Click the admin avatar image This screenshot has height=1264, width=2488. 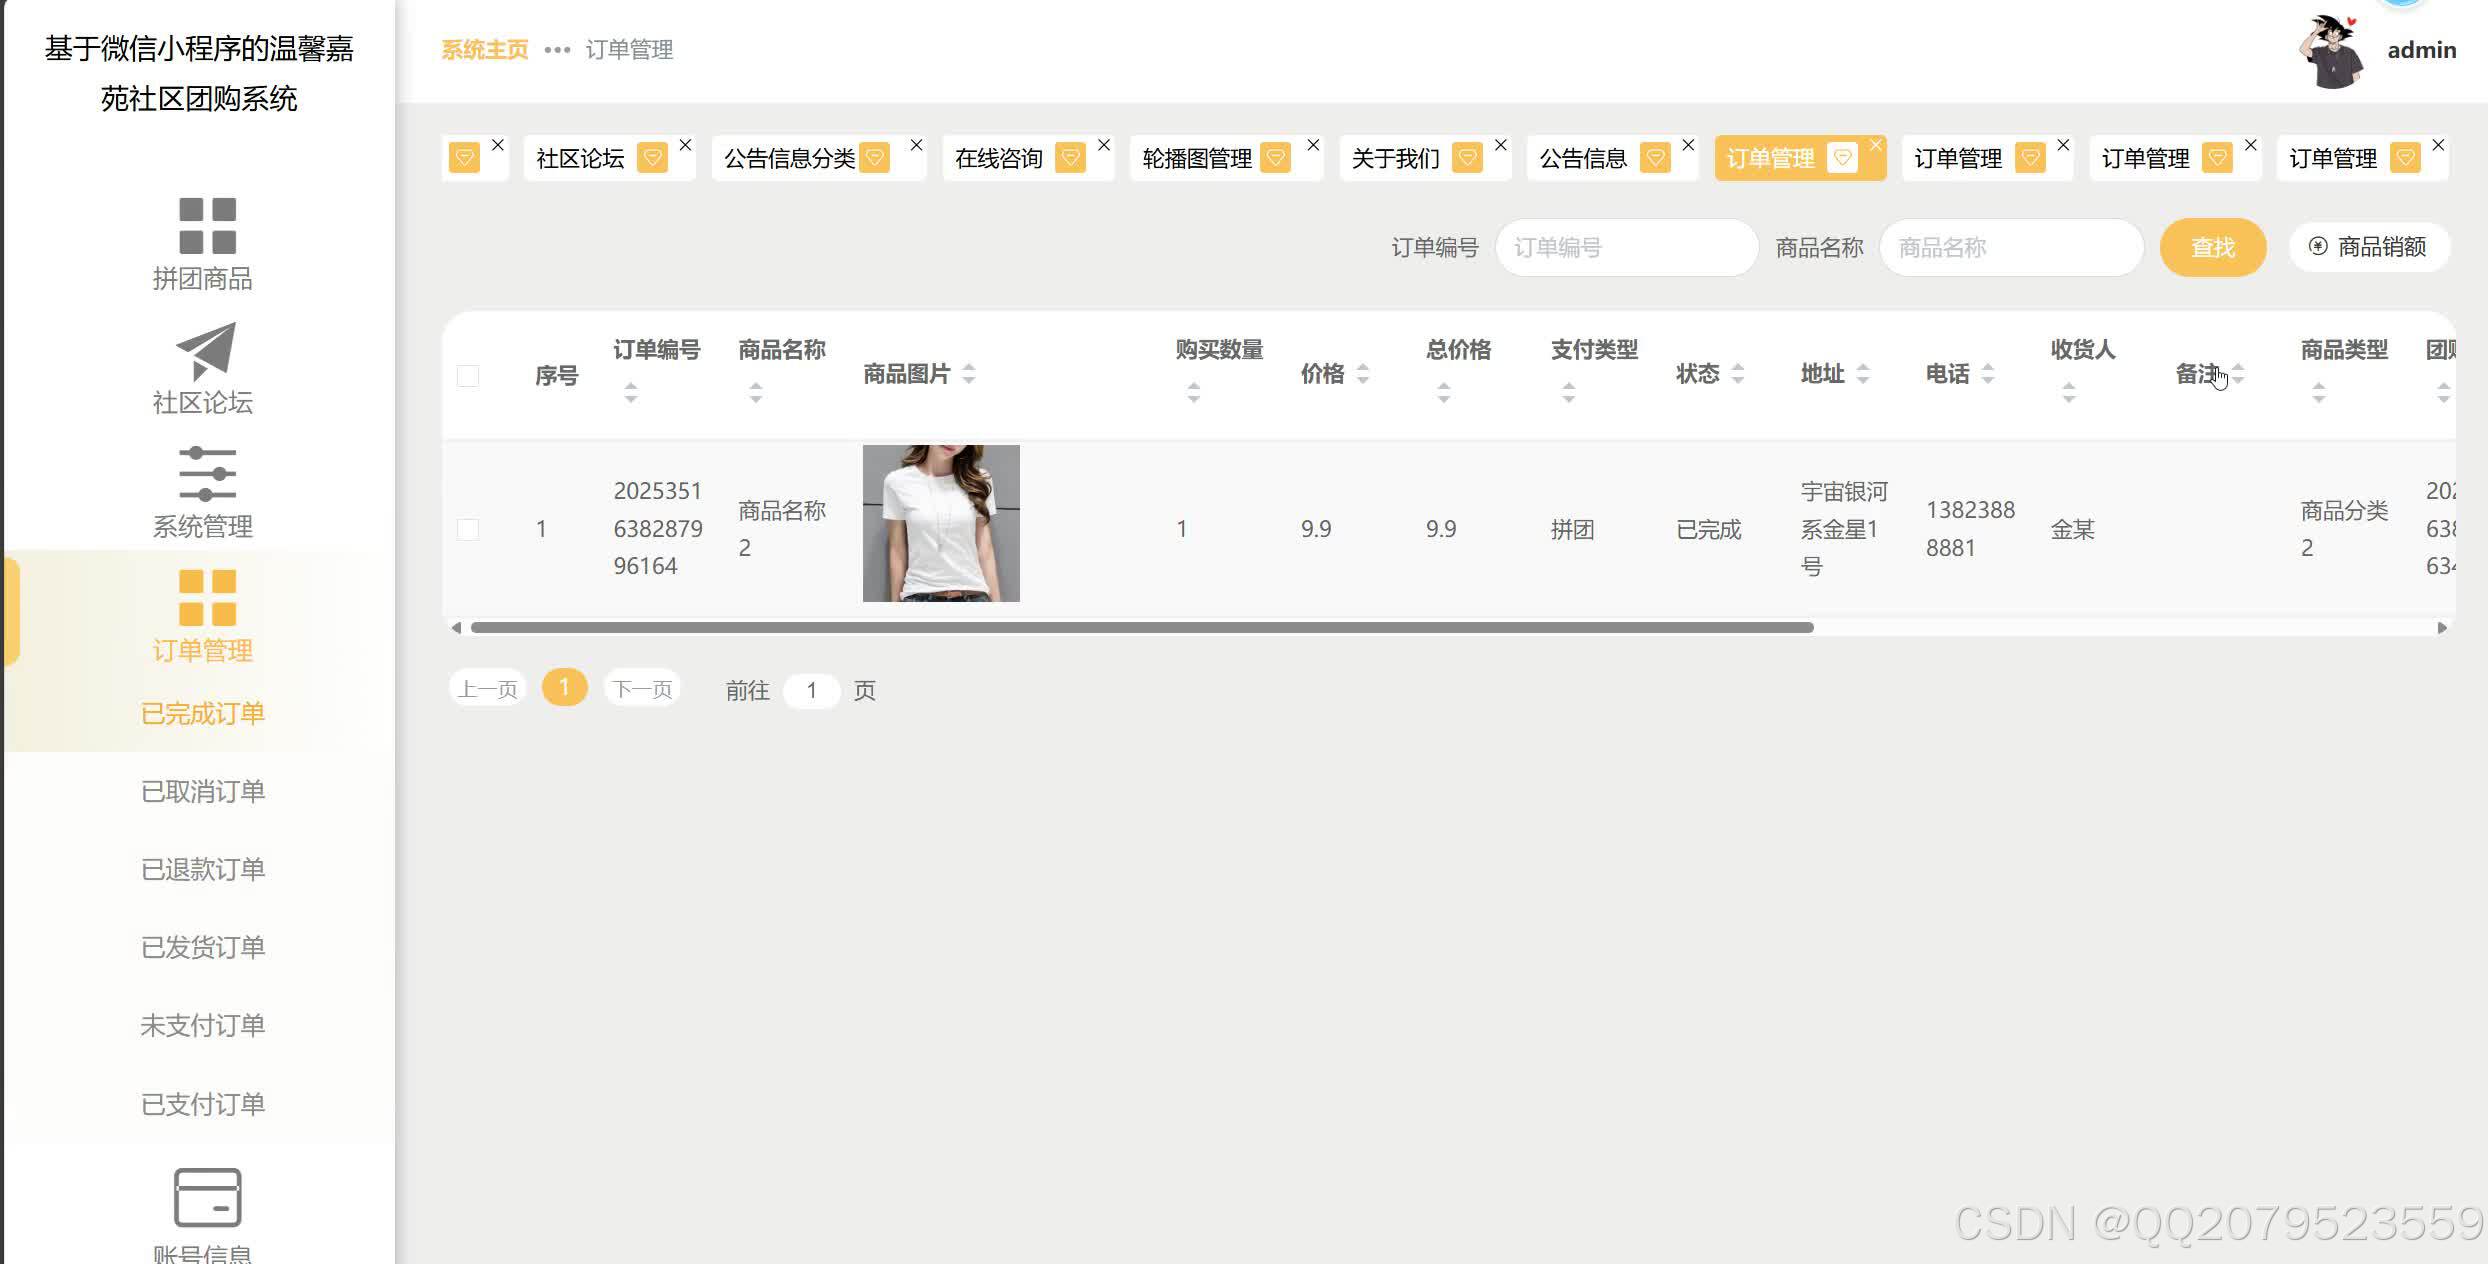[2330, 50]
